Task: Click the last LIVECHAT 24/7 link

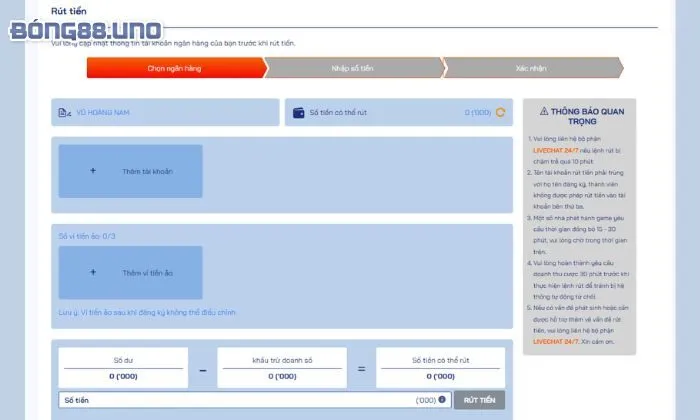Action: click(x=558, y=341)
